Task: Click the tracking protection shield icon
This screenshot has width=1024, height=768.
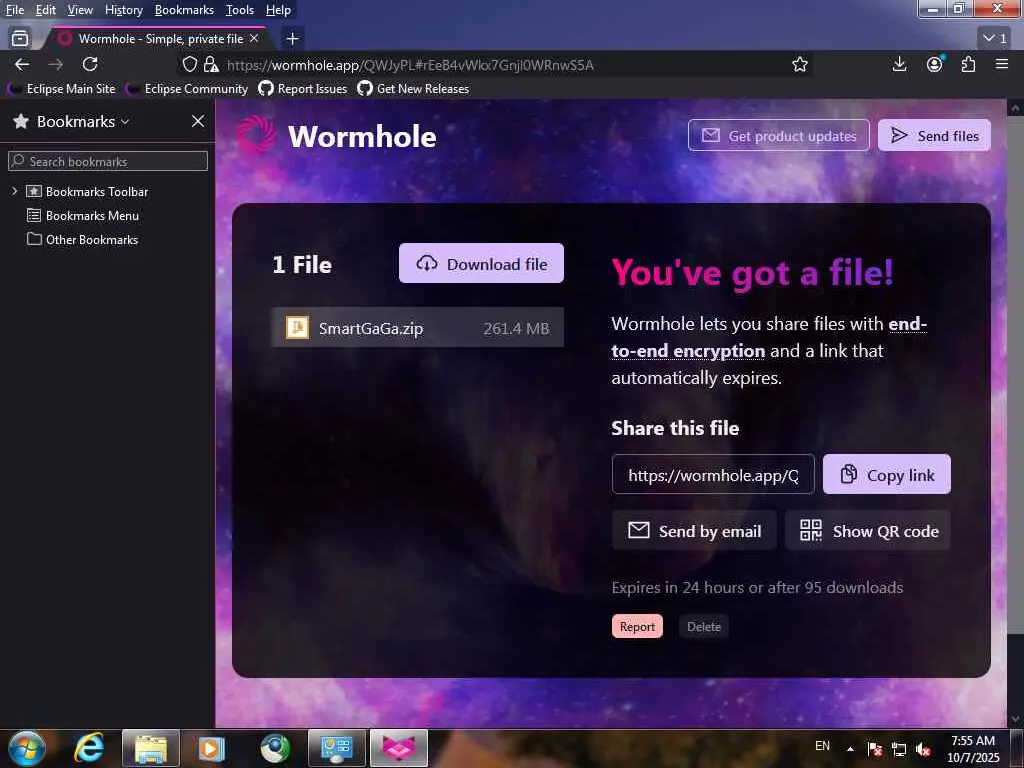Action: 189,64
